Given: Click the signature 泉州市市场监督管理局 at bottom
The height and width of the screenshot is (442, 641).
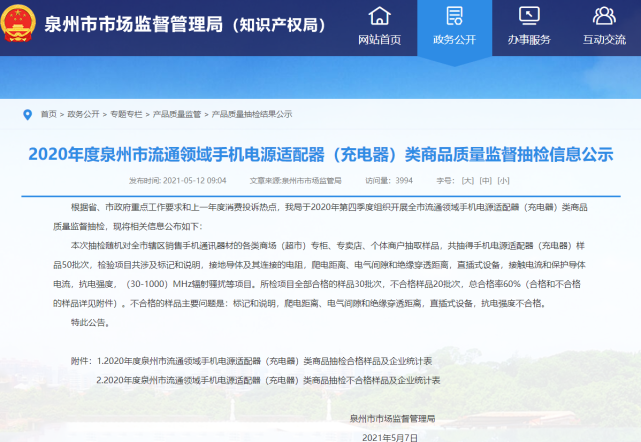Looking at the screenshot, I should click(x=392, y=418).
